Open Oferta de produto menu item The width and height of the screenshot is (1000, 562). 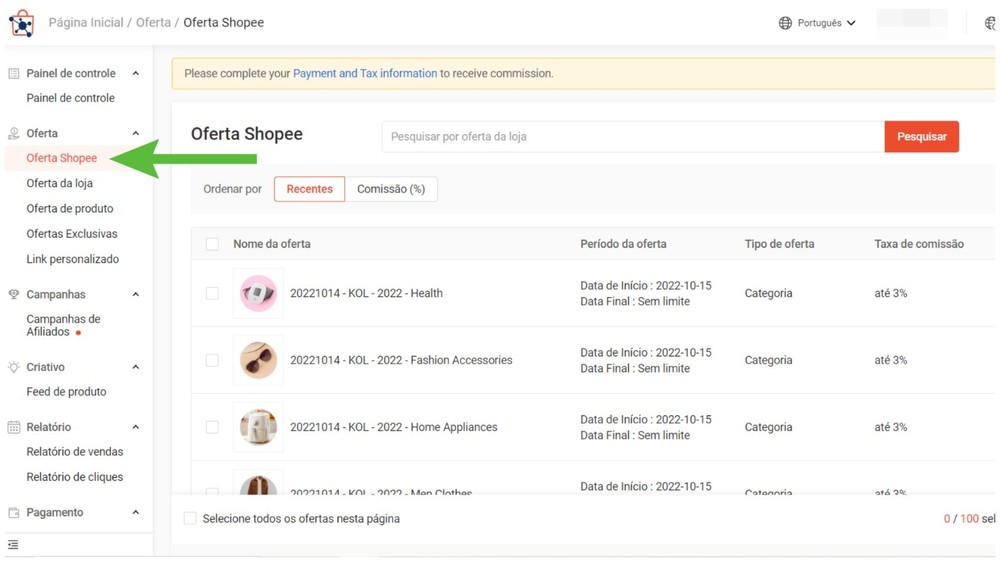[70, 209]
